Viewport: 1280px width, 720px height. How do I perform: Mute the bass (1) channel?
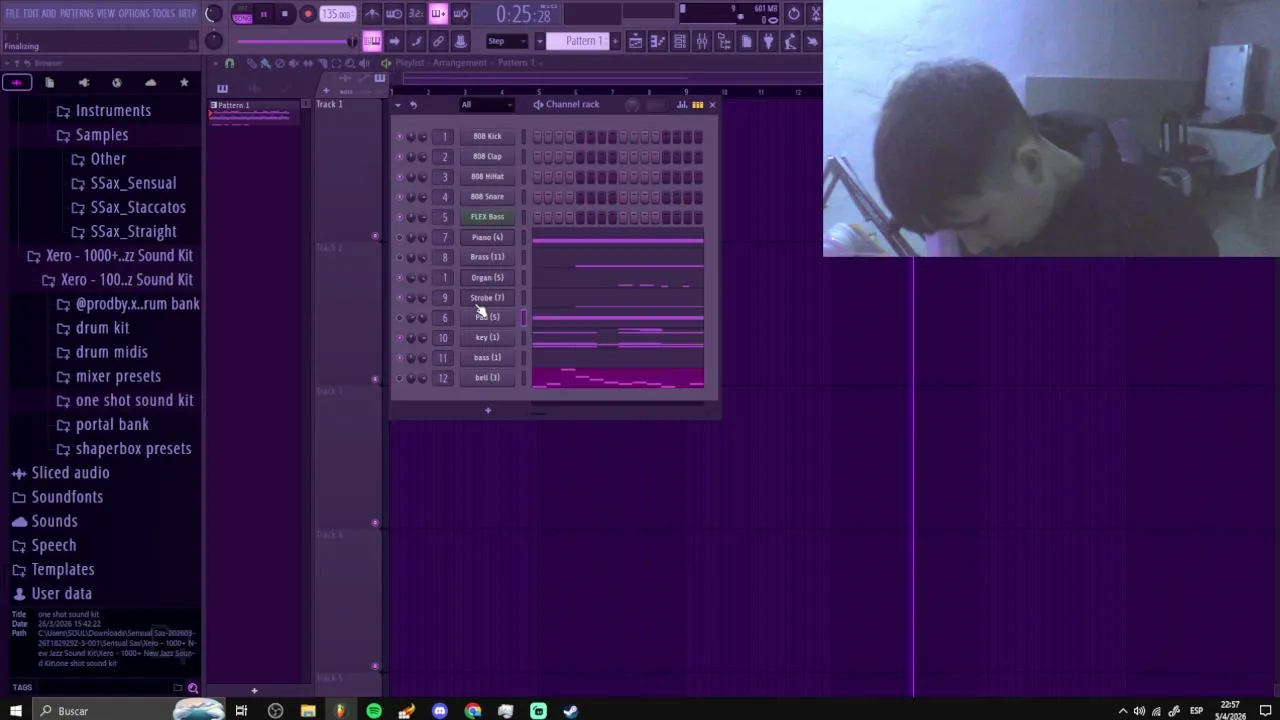pyautogui.click(x=400, y=358)
